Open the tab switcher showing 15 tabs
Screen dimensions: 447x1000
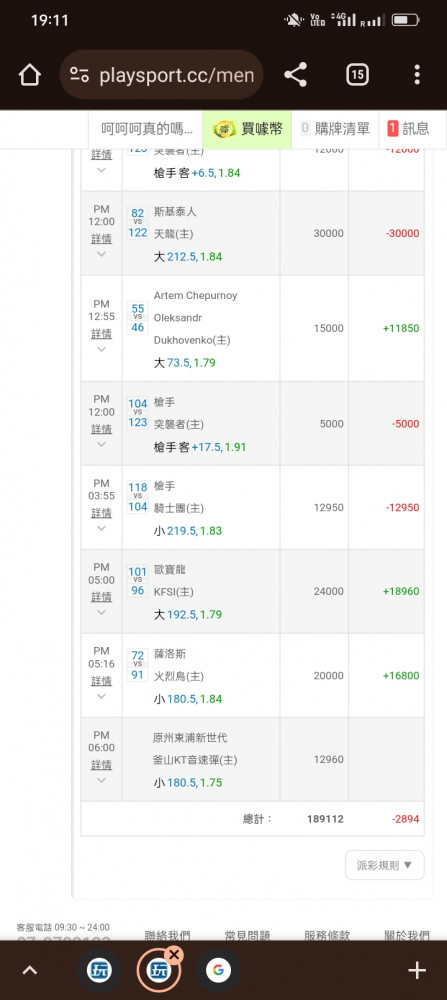(x=357, y=75)
